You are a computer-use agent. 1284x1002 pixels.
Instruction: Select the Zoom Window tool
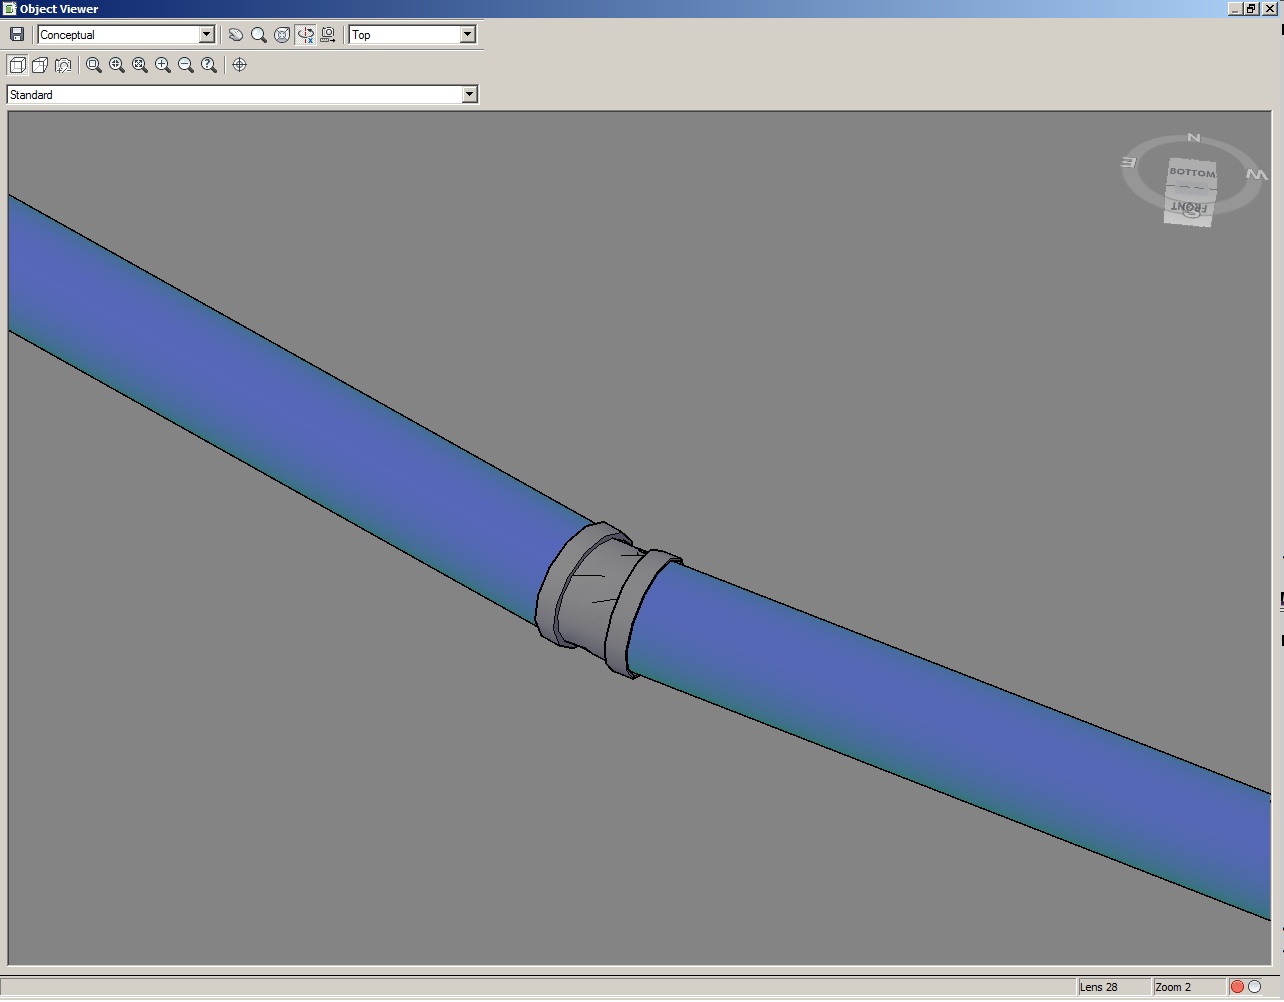(92, 65)
